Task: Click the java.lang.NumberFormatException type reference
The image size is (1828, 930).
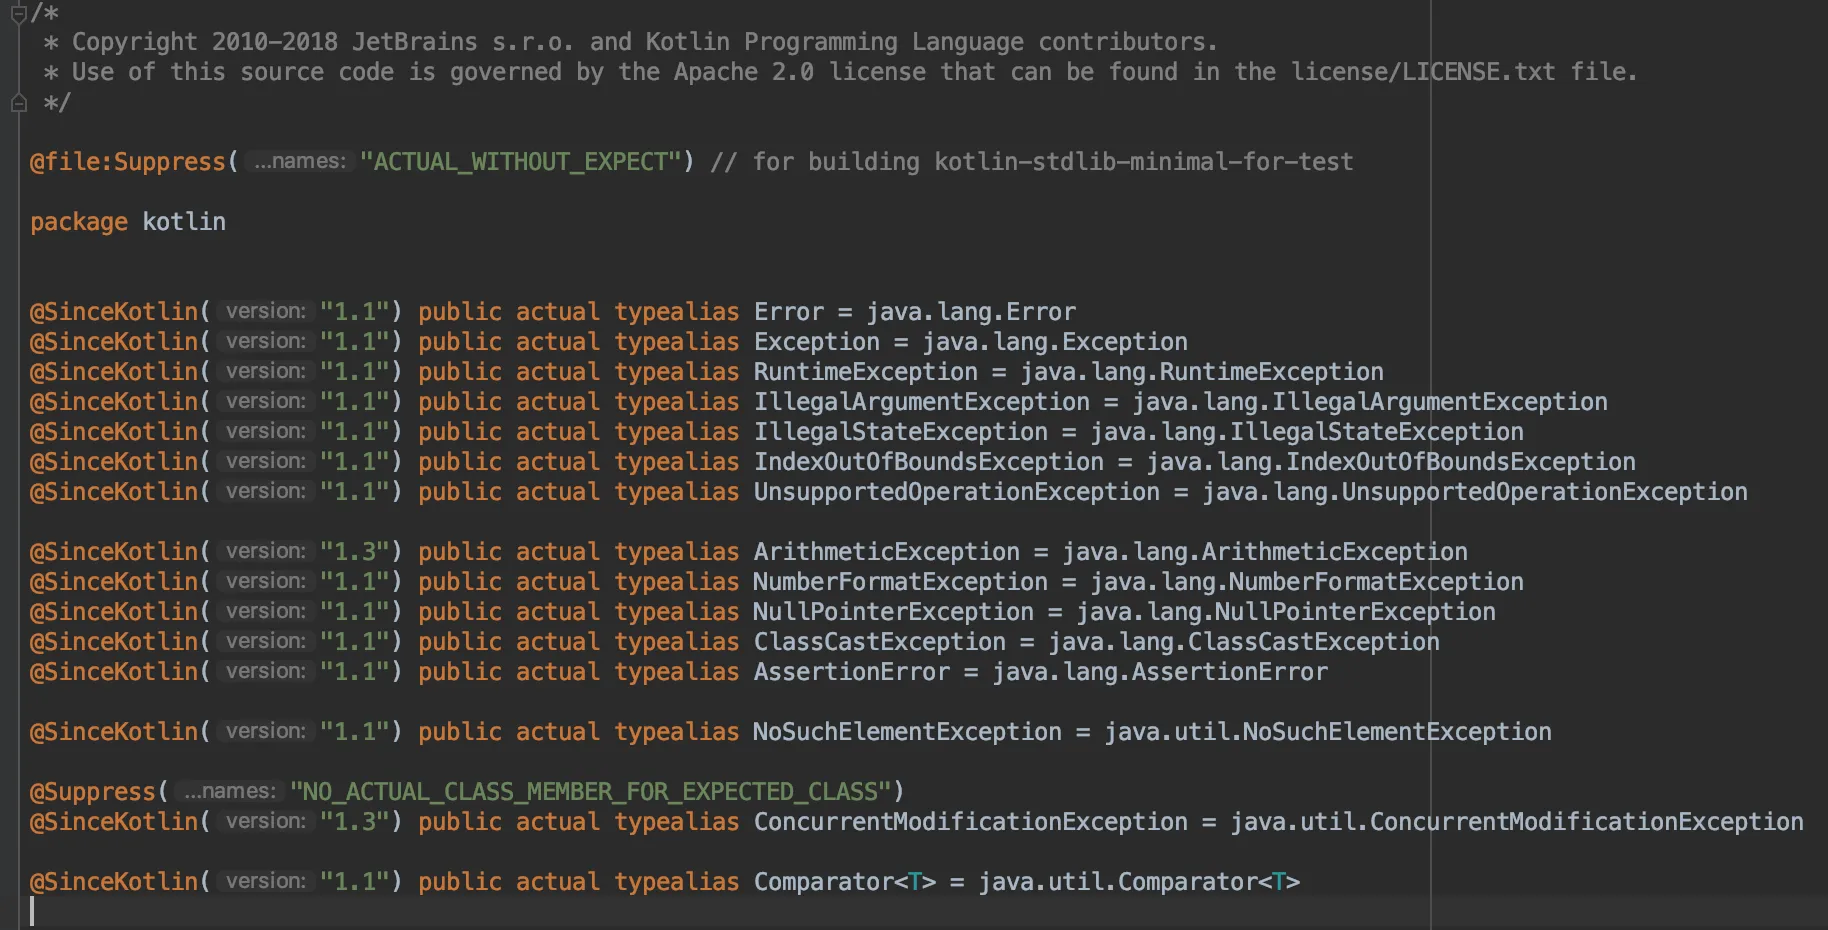Action: [1307, 582]
